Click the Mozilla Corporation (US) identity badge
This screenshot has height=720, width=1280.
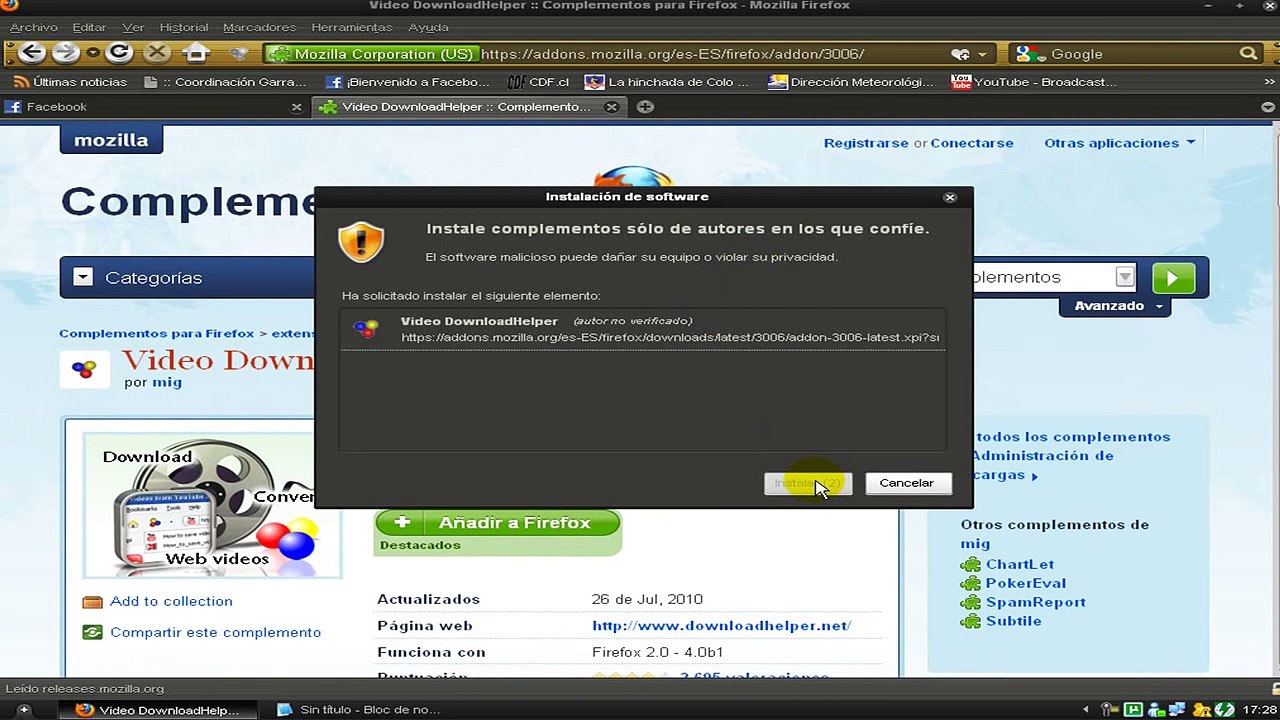pos(373,54)
